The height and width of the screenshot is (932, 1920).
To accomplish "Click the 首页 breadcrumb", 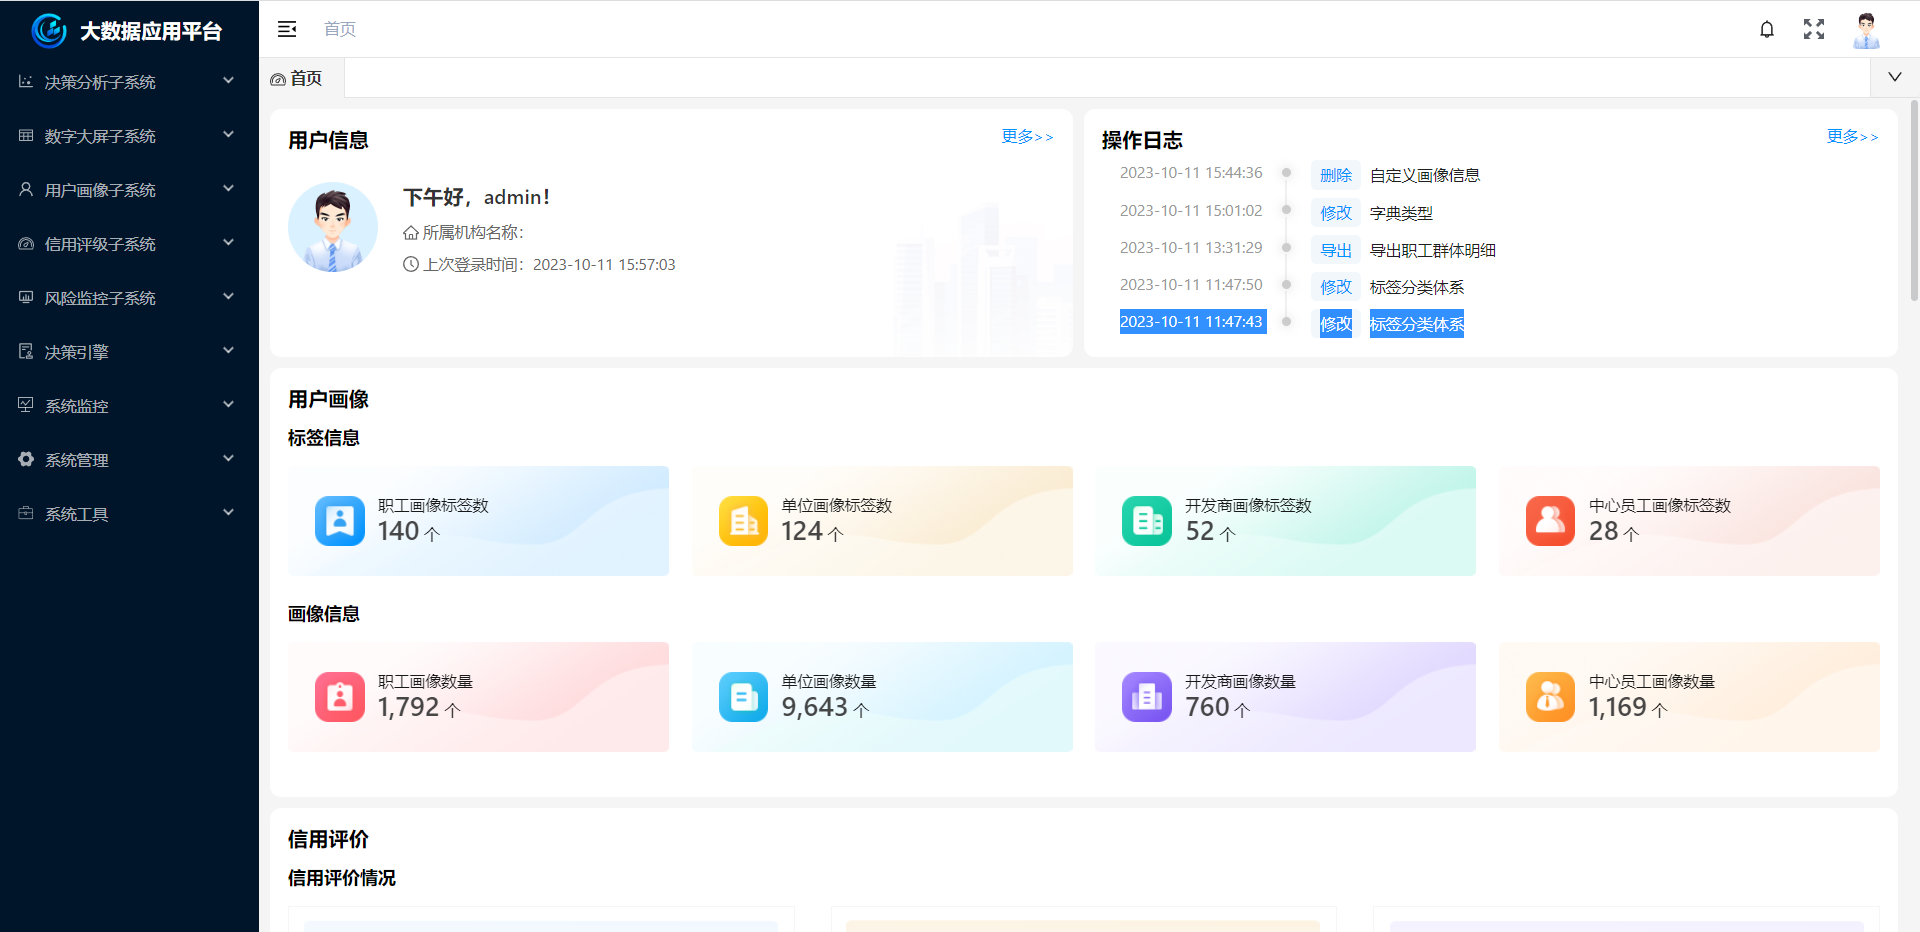I will click(340, 29).
